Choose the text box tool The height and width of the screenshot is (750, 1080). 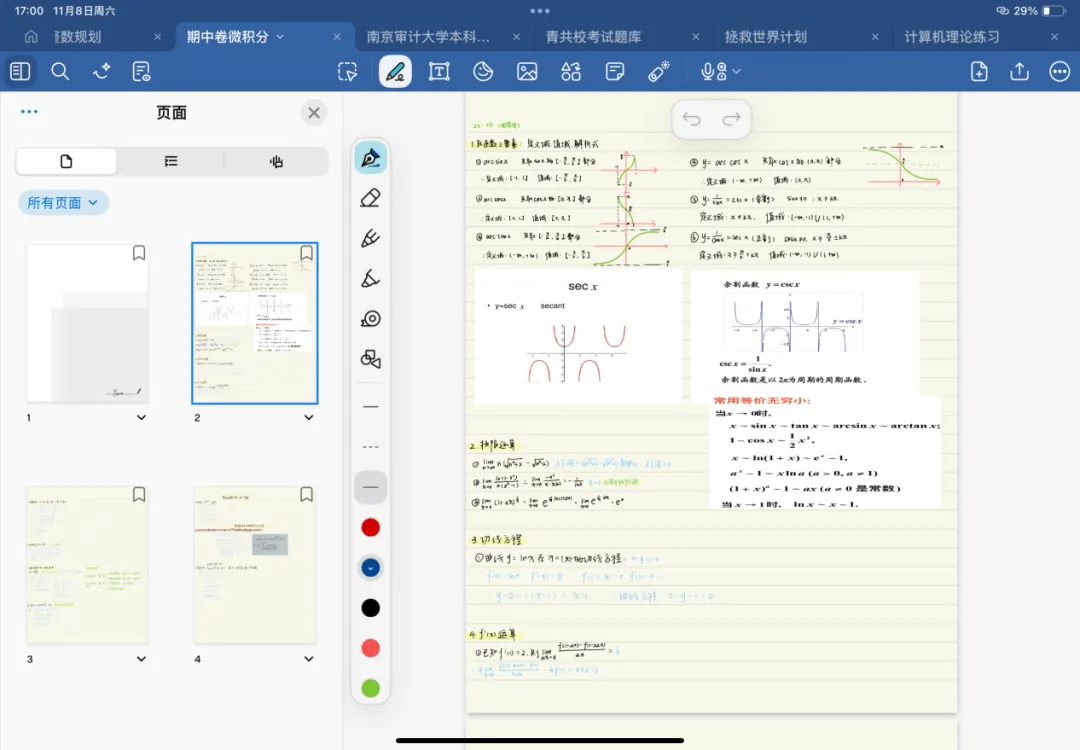[x=439, y=71]
